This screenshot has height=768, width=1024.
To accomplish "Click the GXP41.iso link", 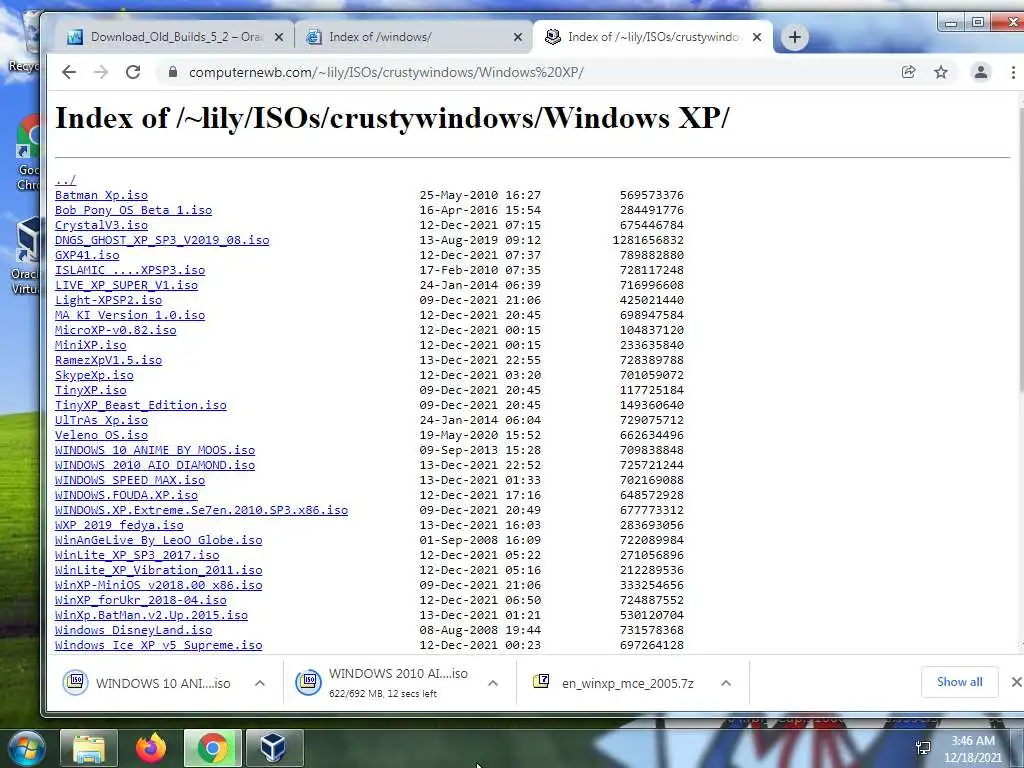I will [x=87, y=255].
